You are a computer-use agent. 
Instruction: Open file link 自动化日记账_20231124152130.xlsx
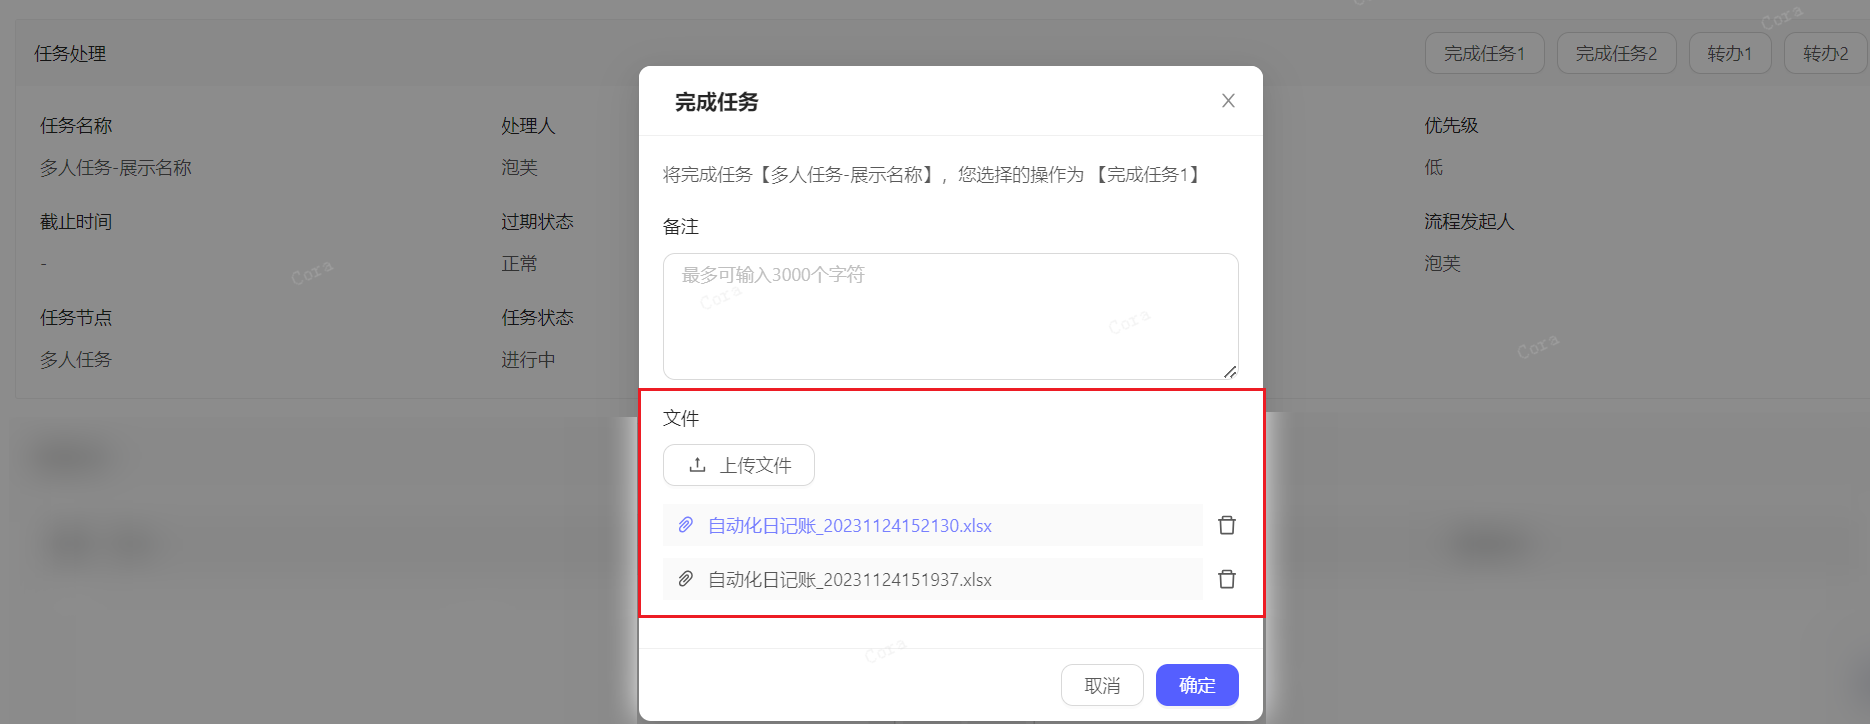coord(850,525)
